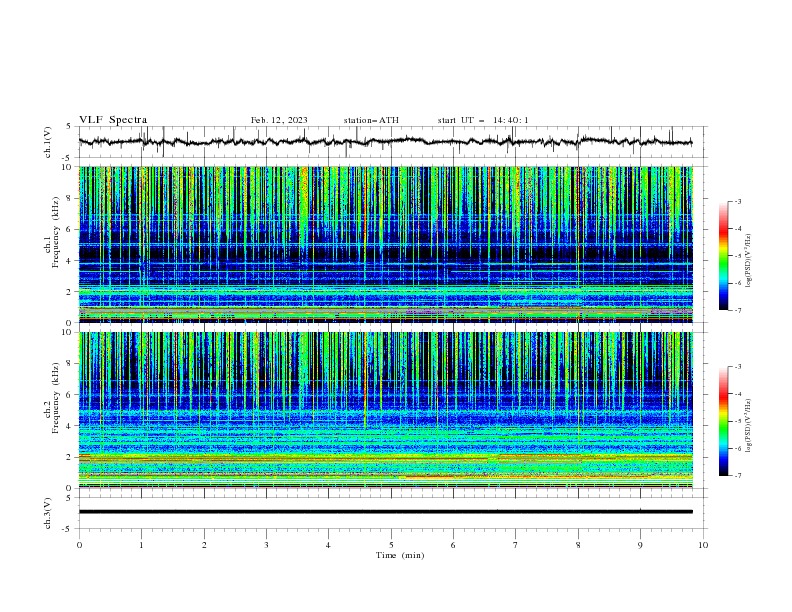Click the "5" tick on ch.1(V) axis
This screenshot has height=612, width=792.
tap(70, 127)
